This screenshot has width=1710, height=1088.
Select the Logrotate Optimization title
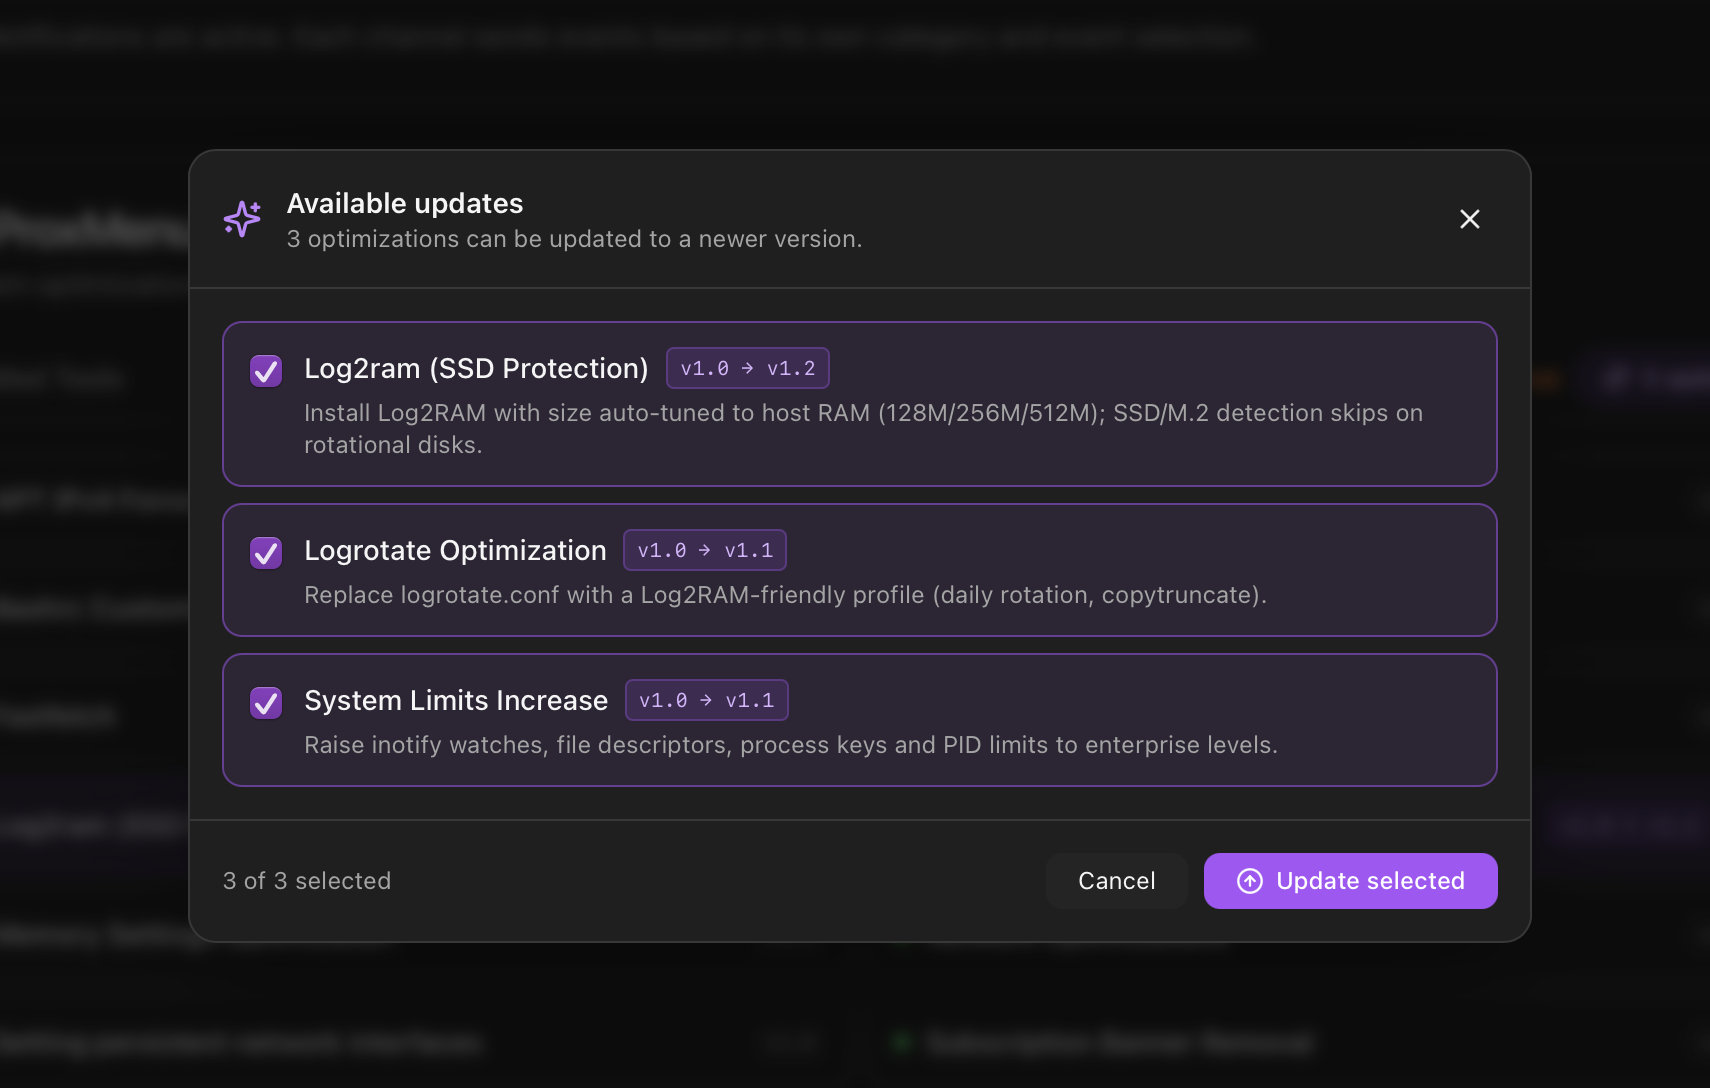[455, 551]
